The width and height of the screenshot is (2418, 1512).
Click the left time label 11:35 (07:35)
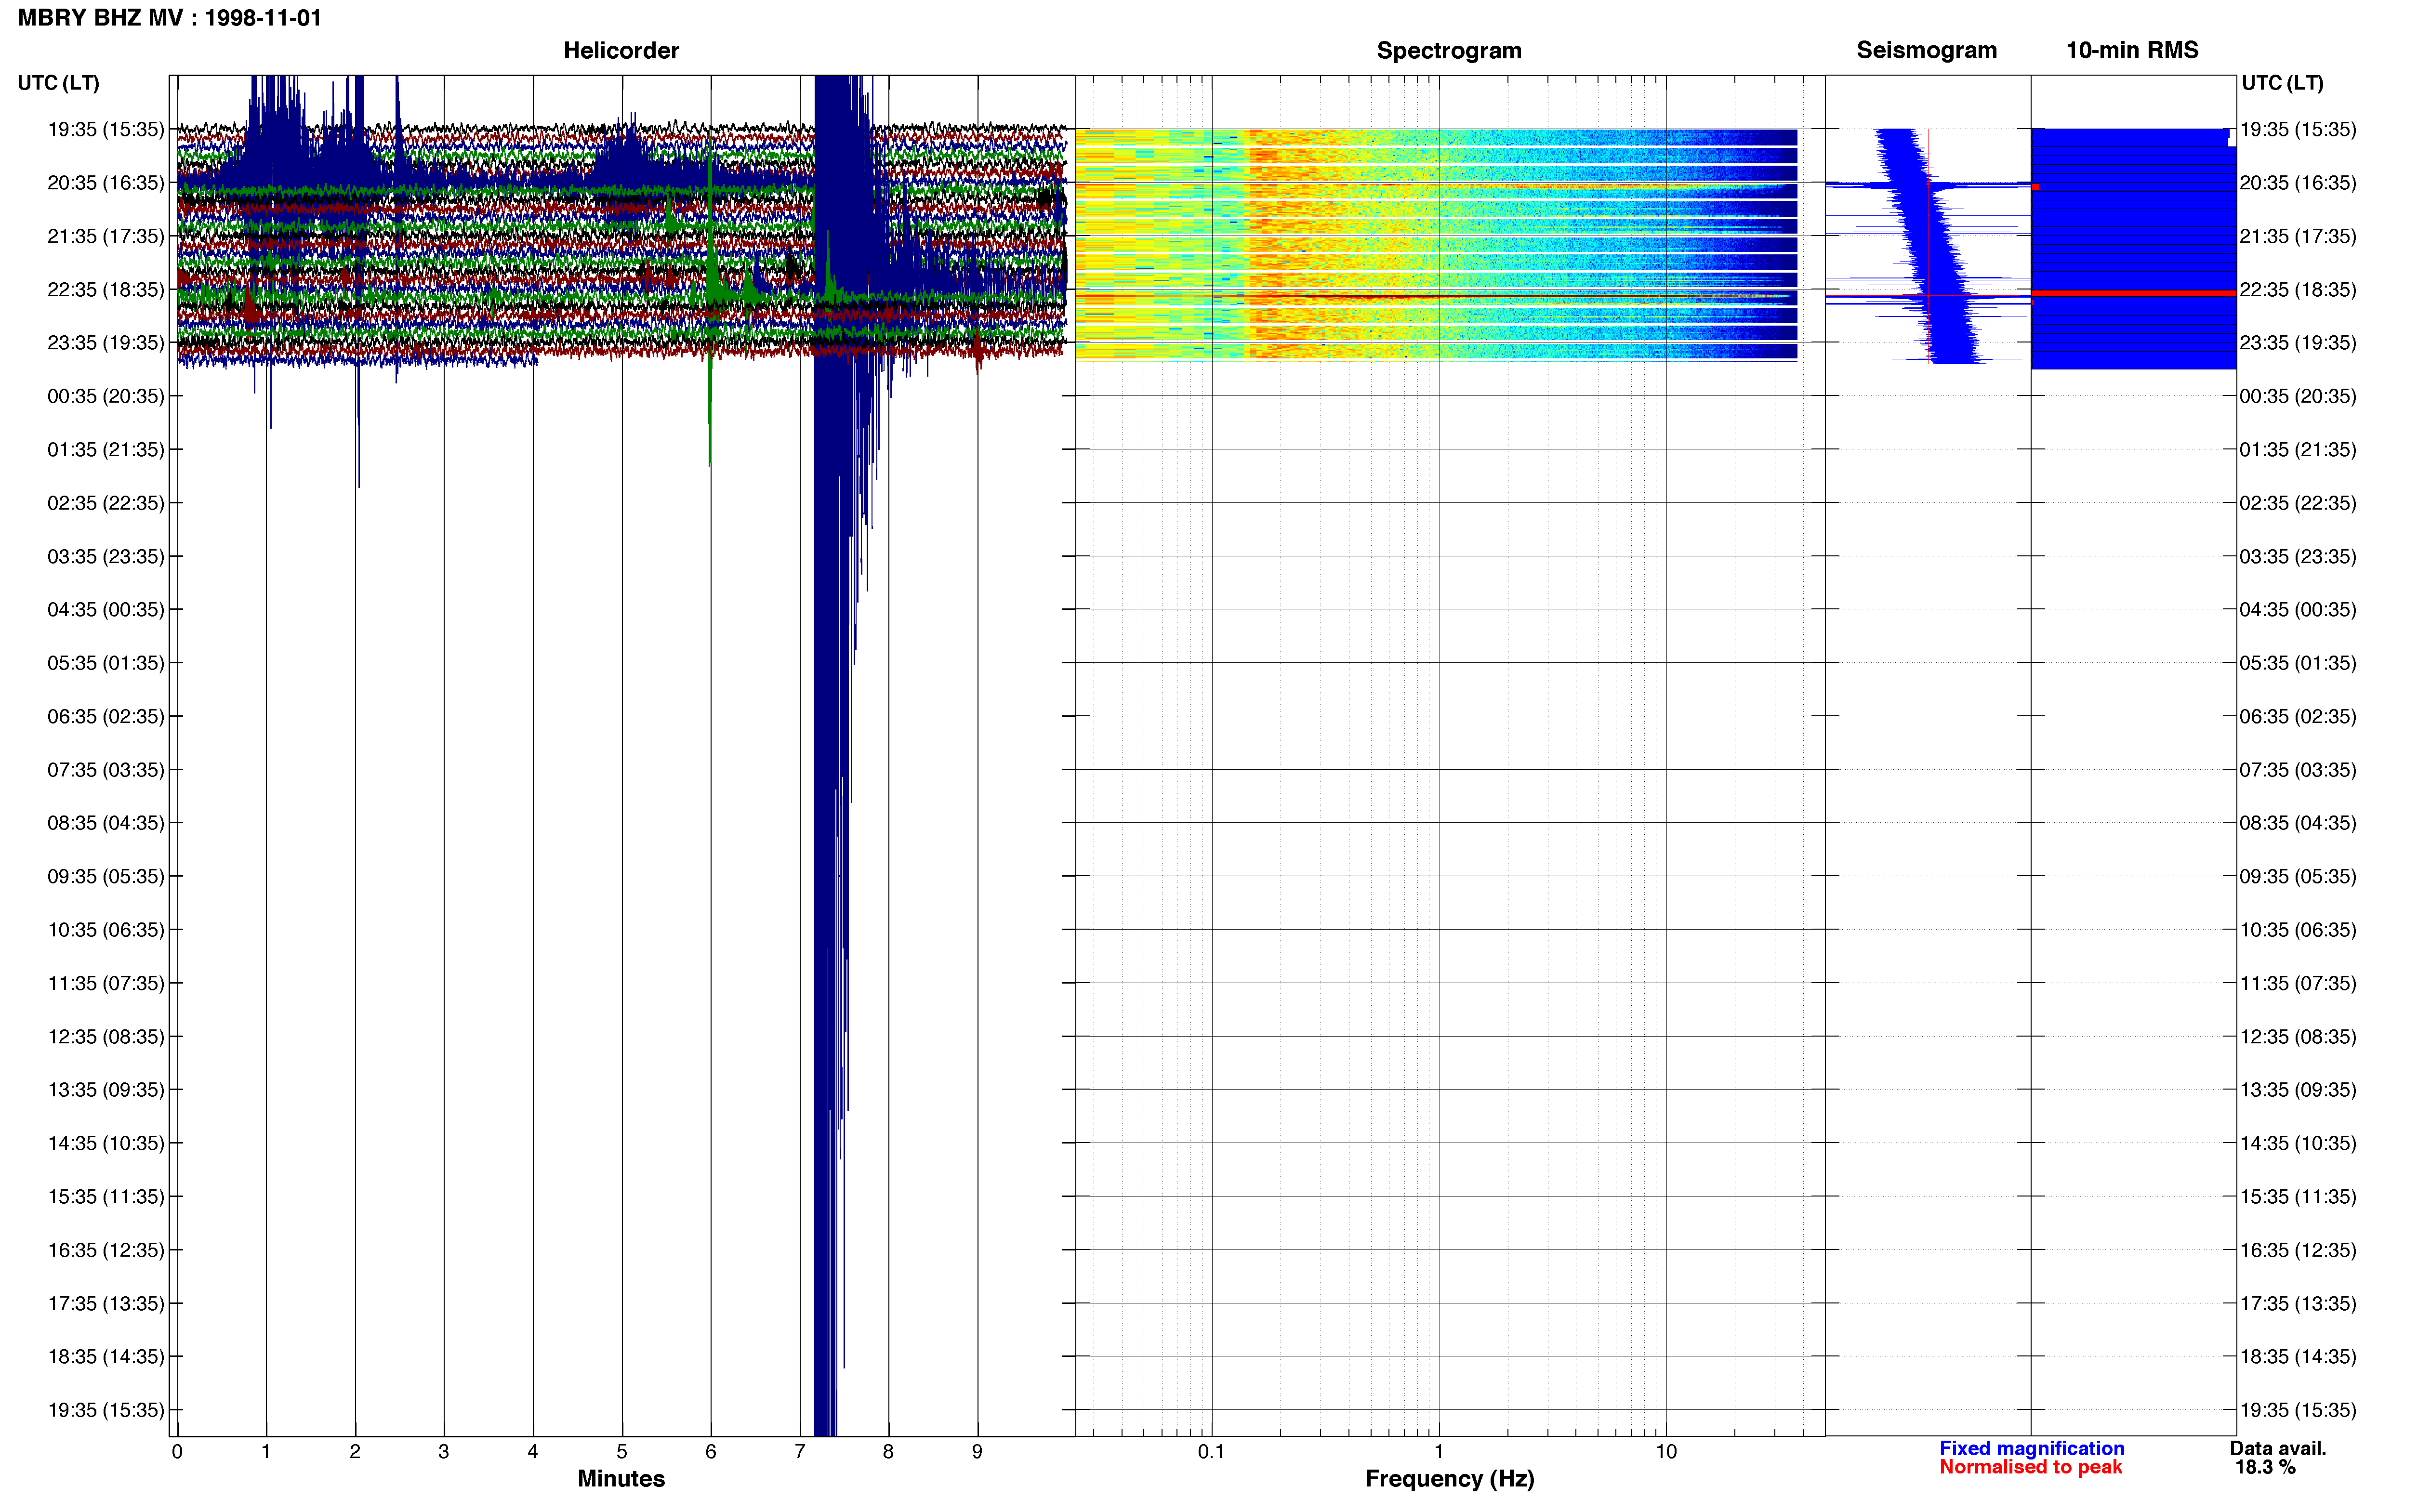pos(106,983)
